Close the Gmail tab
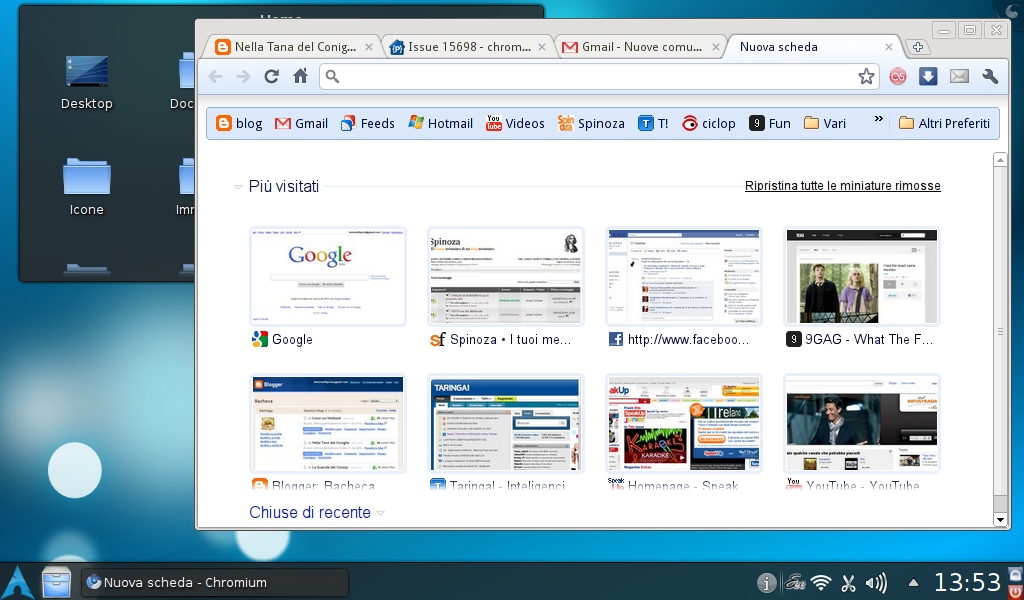Screen dimensions: 1024x600 coord(716,47)
